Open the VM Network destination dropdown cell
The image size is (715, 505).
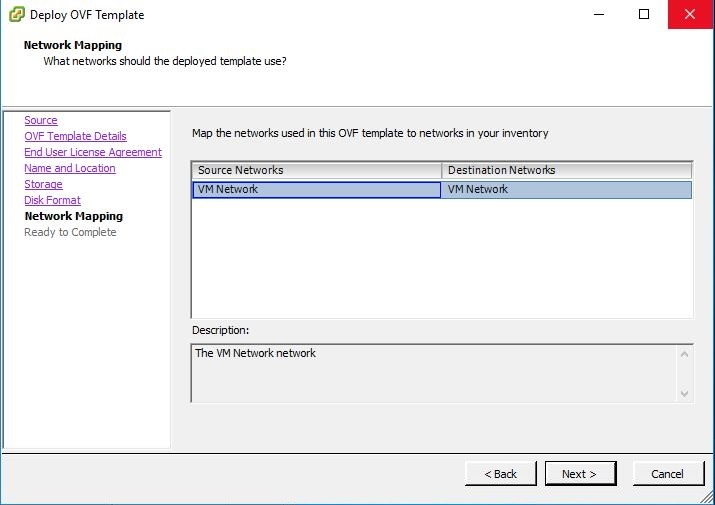[x=566, y=190]
